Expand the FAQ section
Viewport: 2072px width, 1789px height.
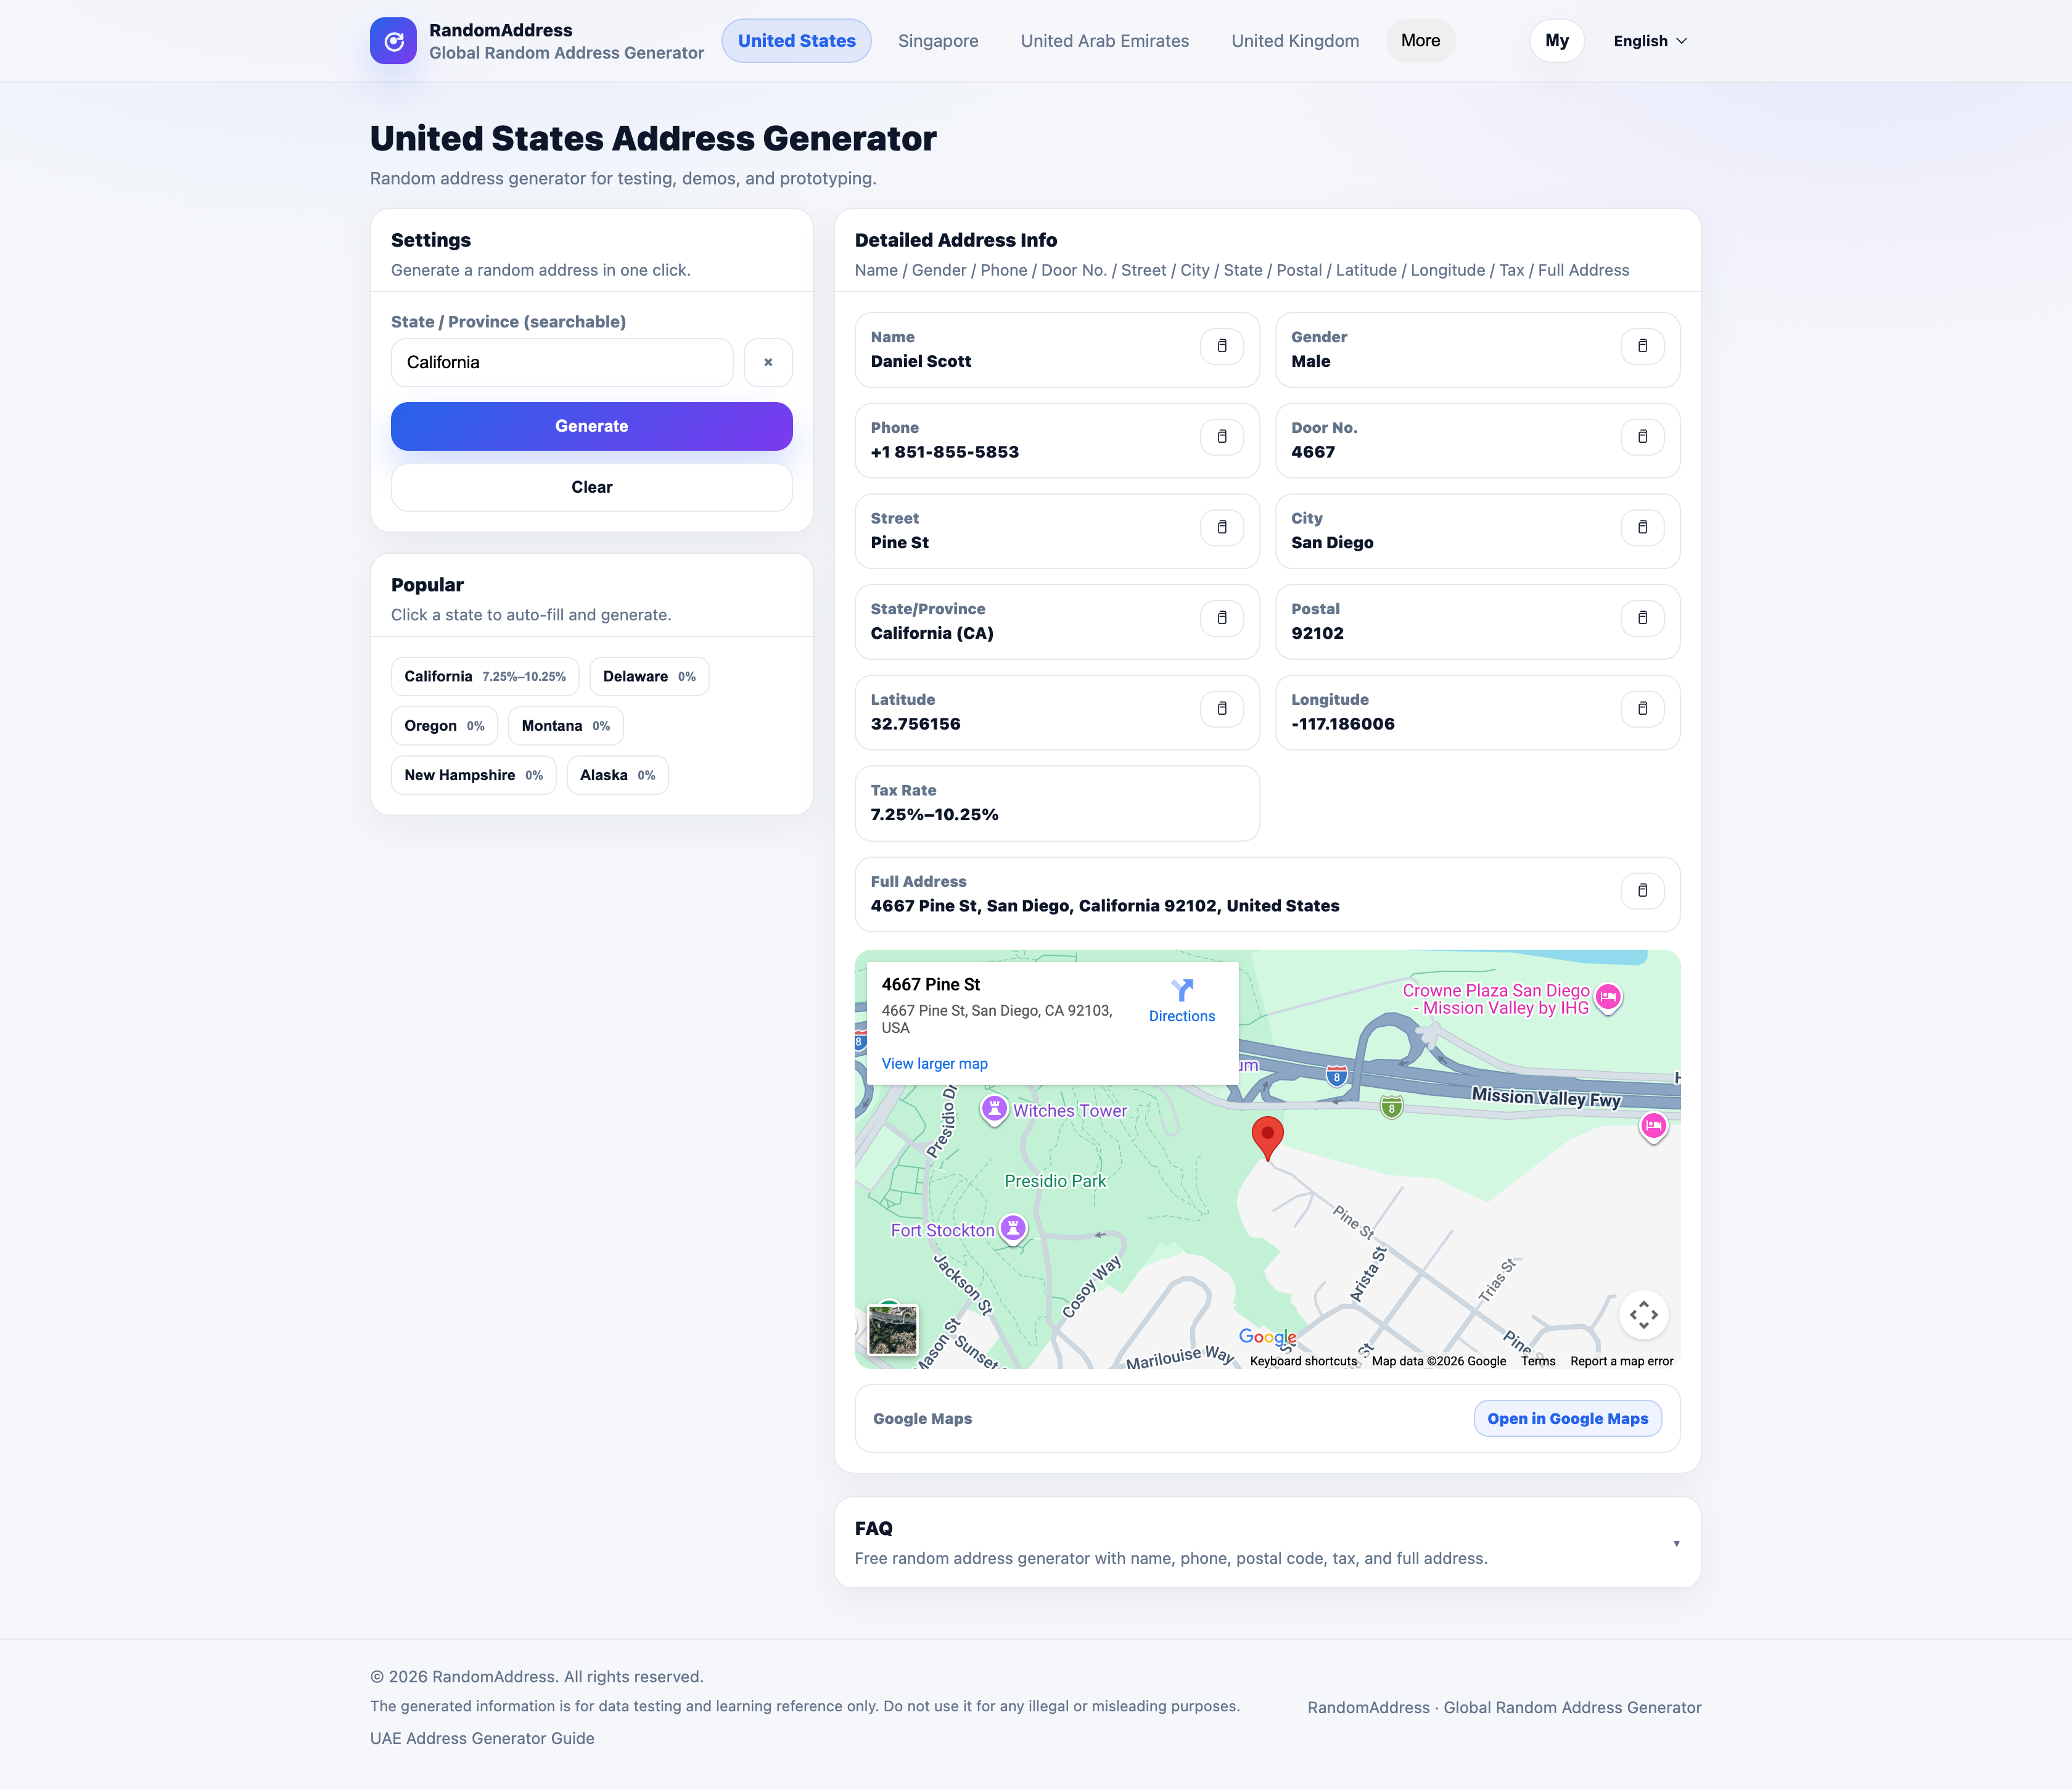click(1675, 1543)
